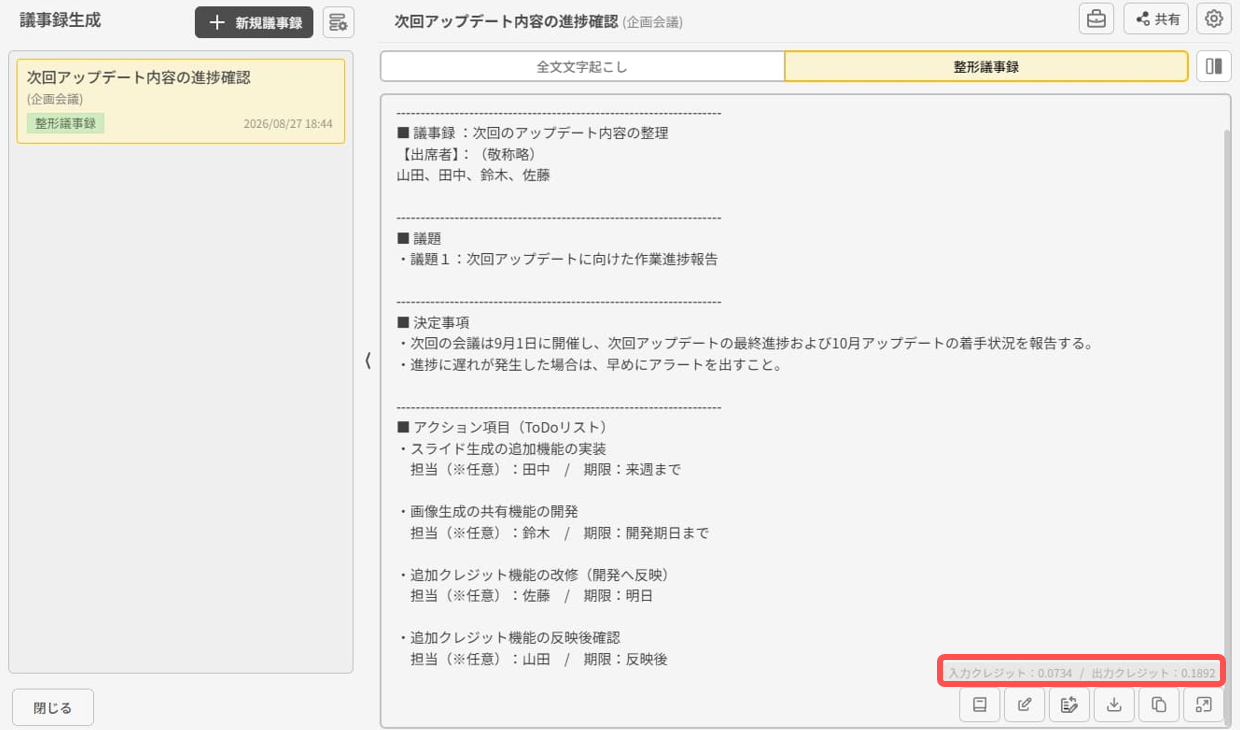Click the 担当 line showing 山田 and 反映後
1240x730 pixels.
click(539, 659)
